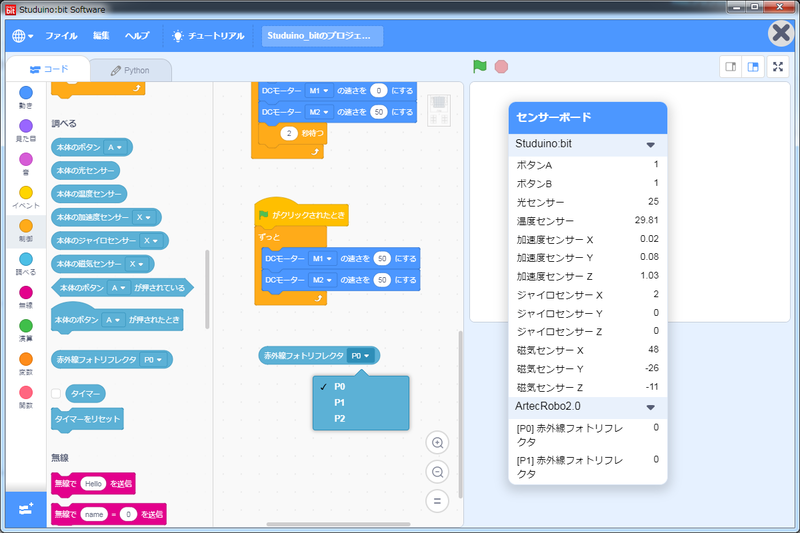Click the block palette vertical scrollbar

coord(207,289)
